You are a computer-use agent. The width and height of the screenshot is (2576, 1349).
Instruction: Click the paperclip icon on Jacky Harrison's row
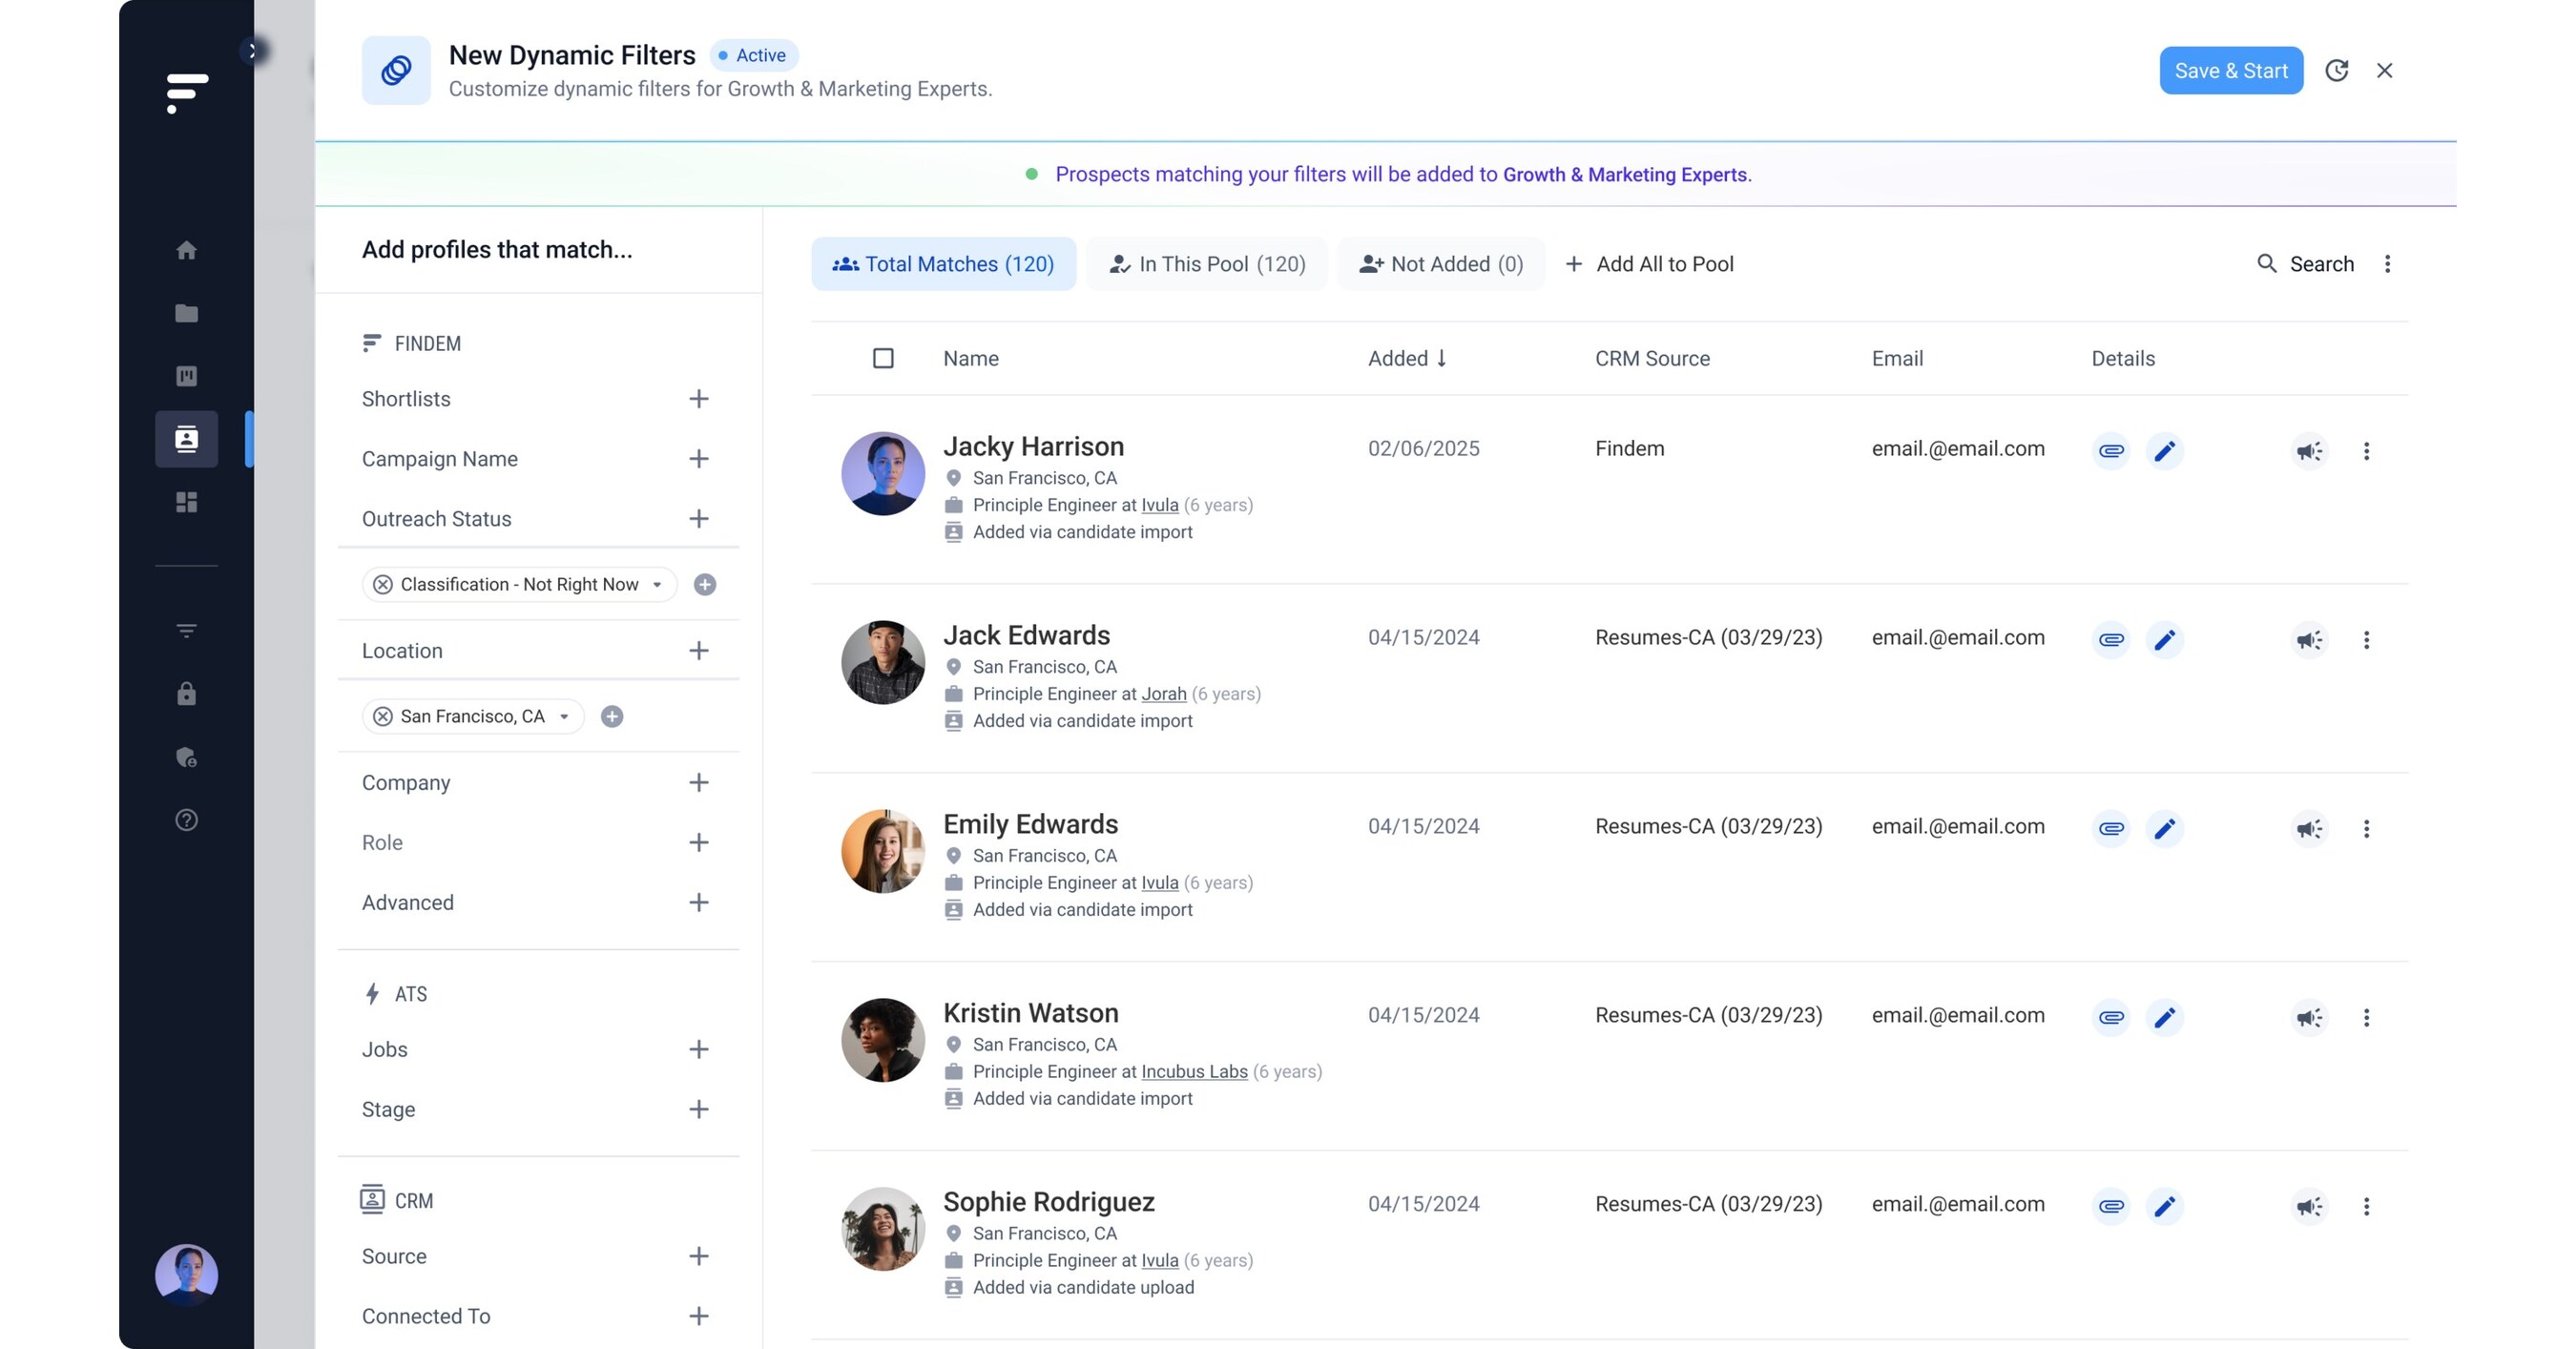click(x=2110, y=451)
